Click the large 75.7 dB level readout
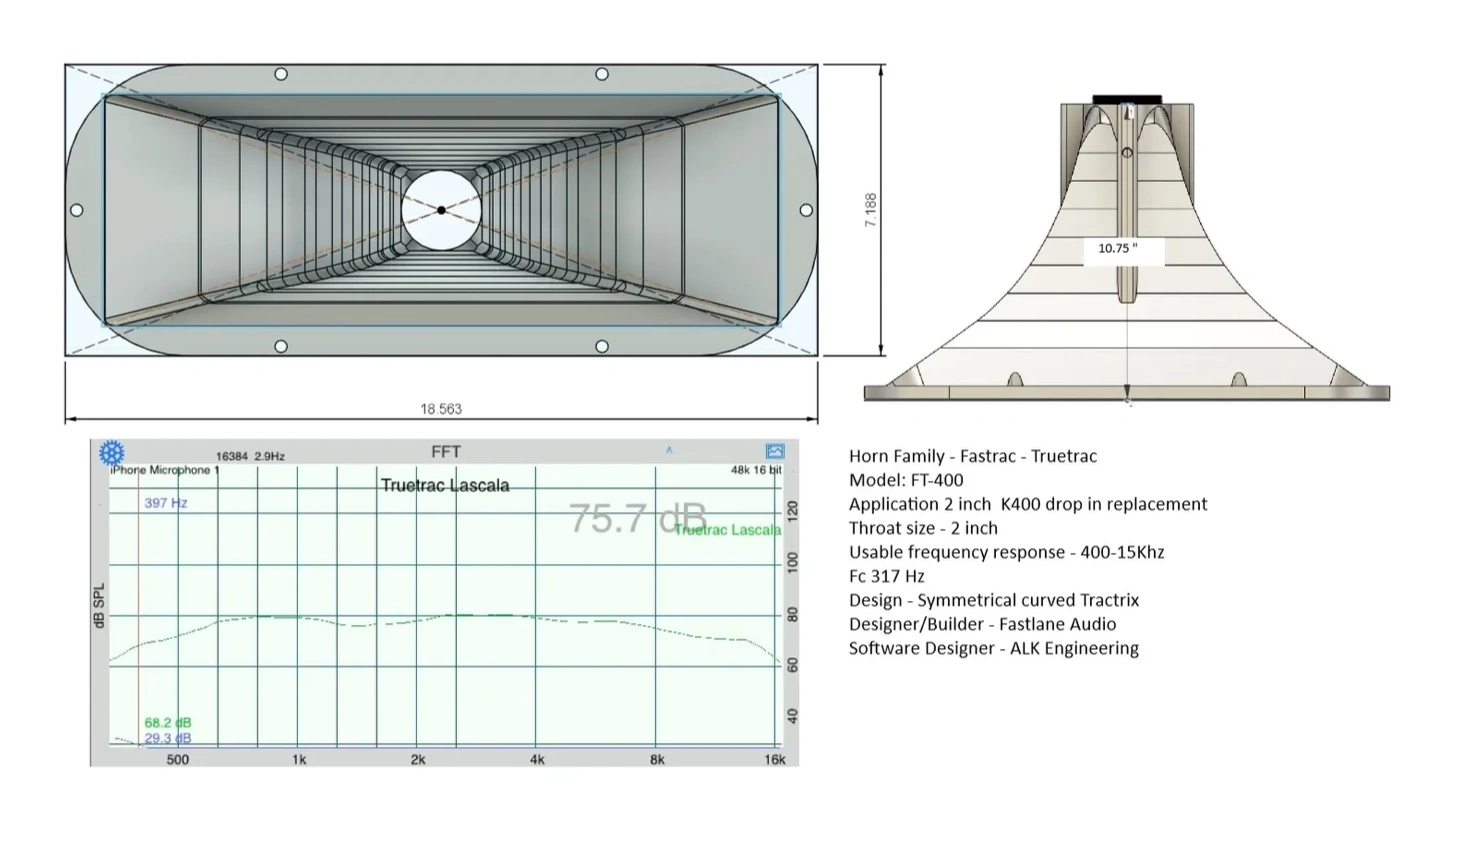 pyautogui.click(x=637, y=518)
